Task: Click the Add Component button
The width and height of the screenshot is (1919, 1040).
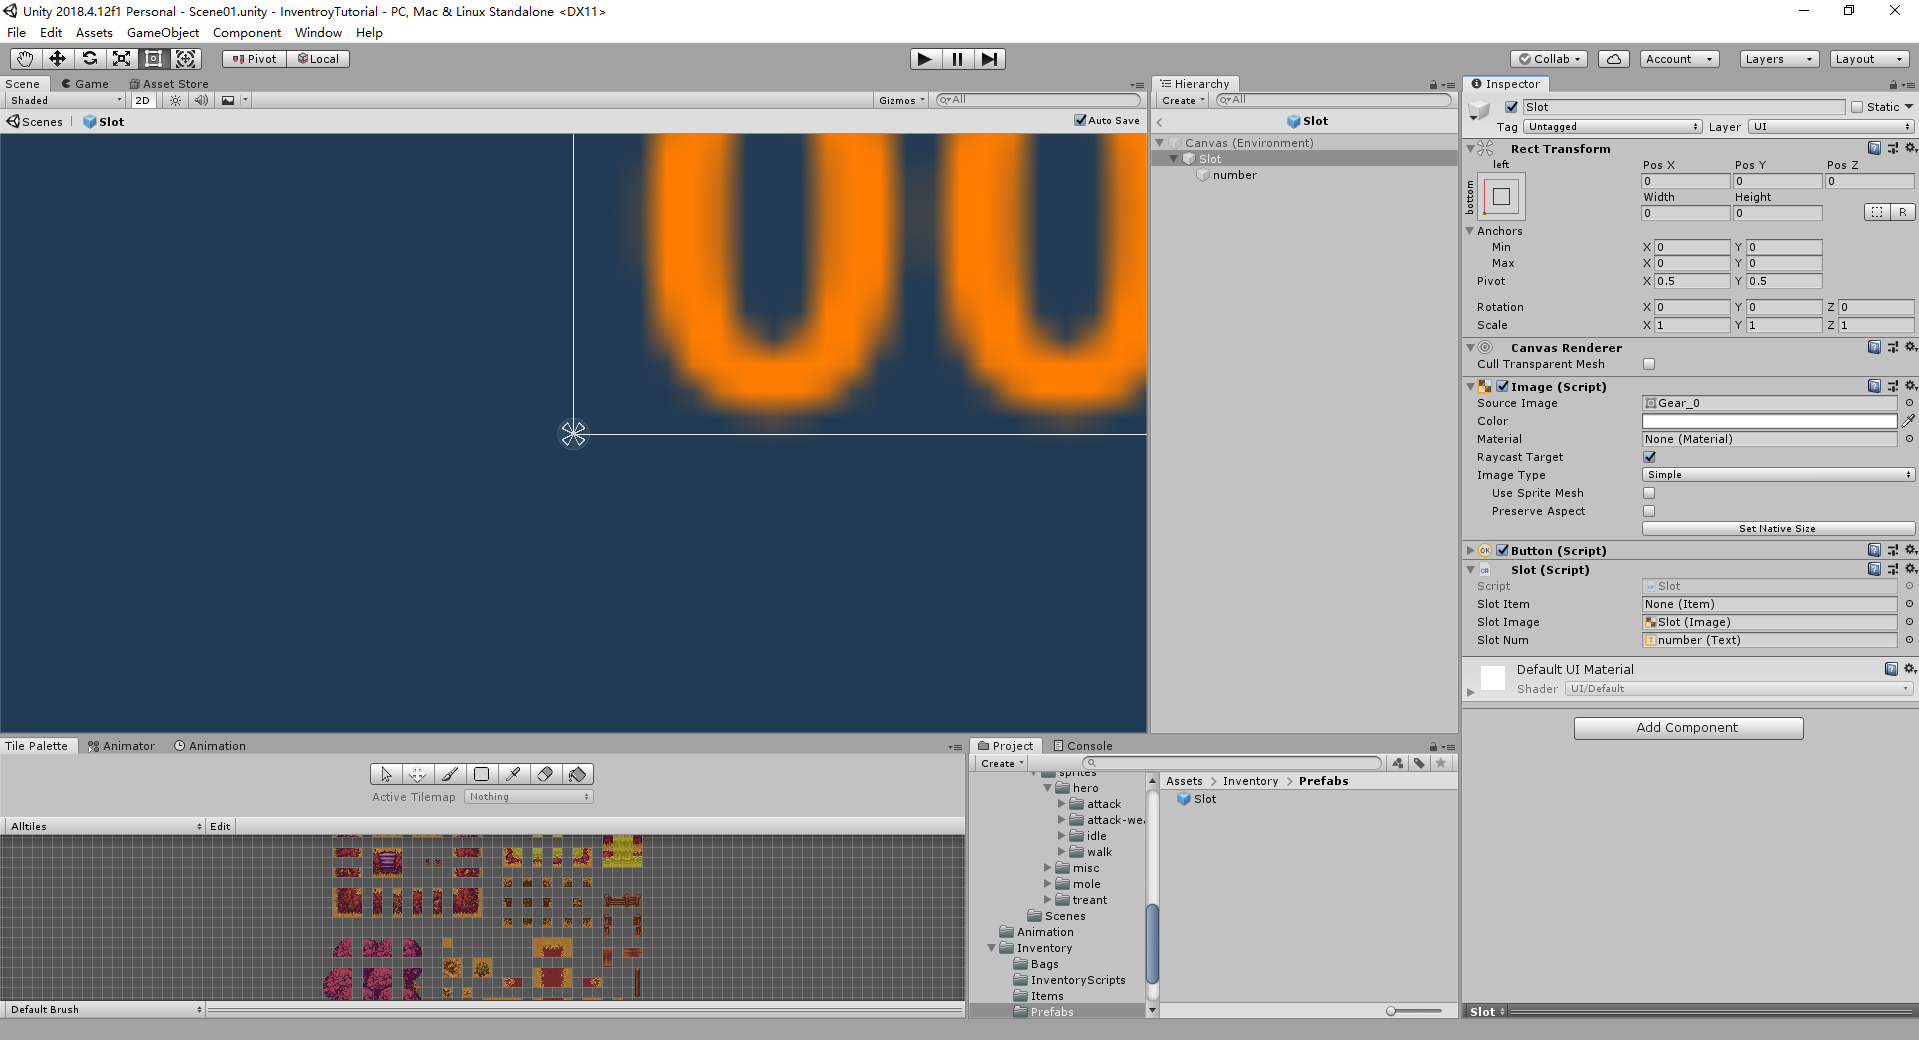Action: click(x=1688, y=727)
